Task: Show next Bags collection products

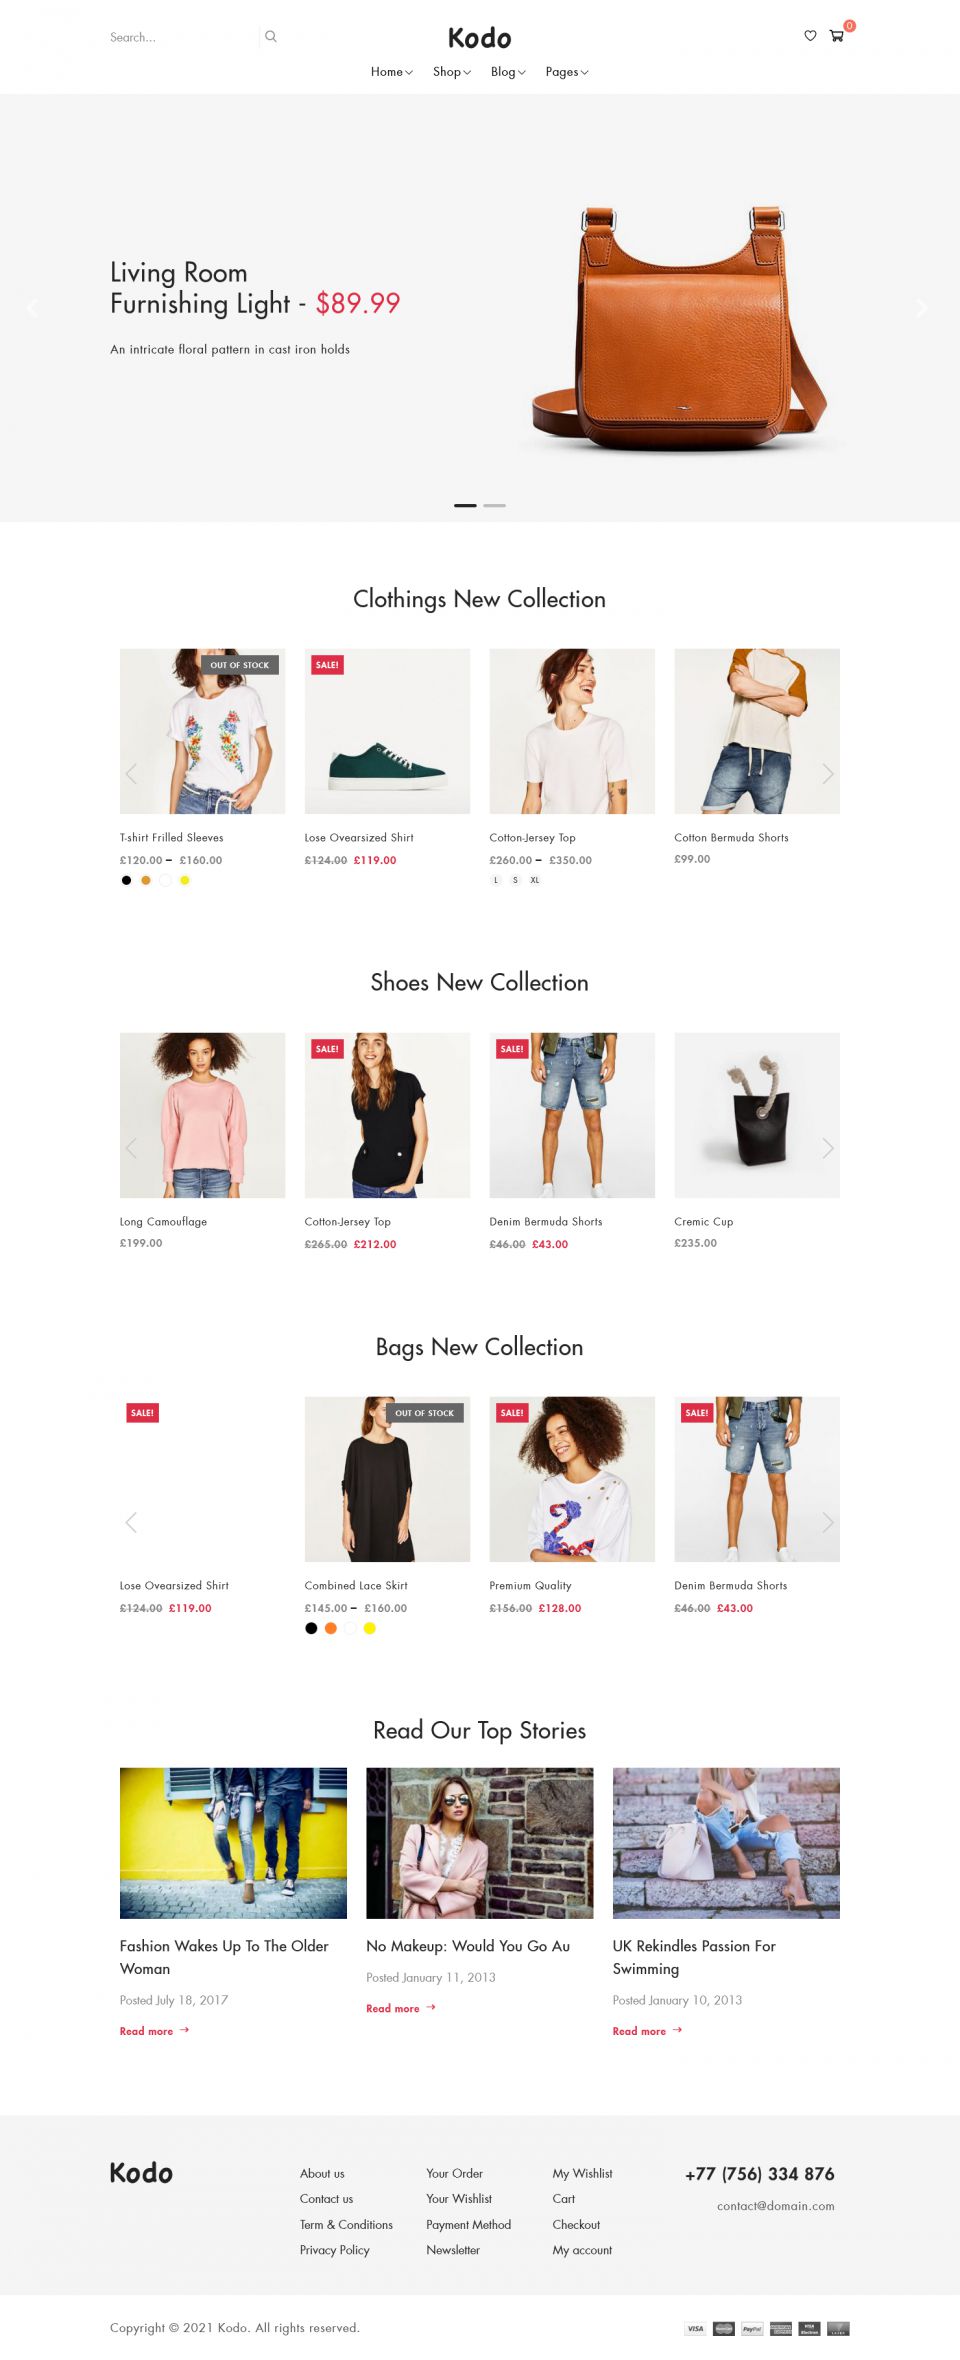Action: pyautogui.click(x=828, y=1522)
